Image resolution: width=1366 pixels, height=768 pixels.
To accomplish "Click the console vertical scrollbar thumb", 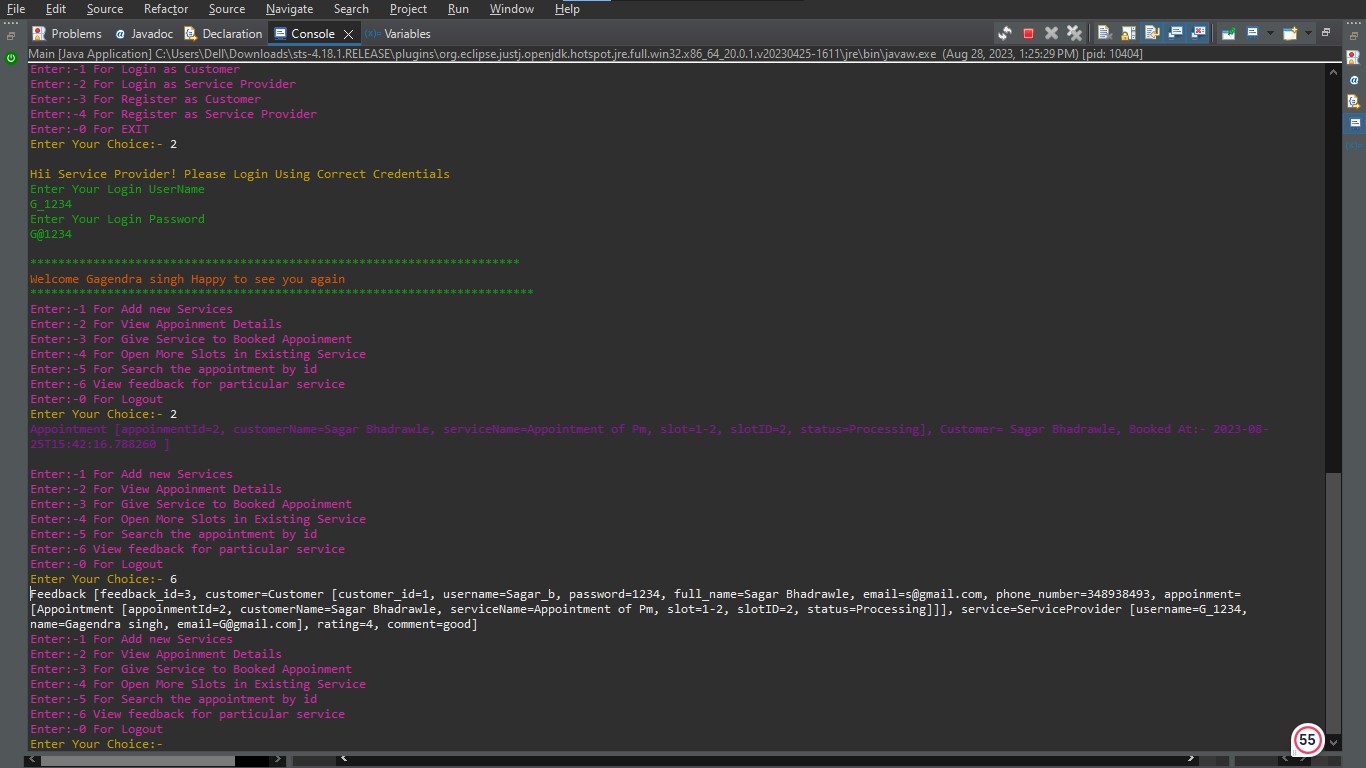I will (x=1332, y=603).
